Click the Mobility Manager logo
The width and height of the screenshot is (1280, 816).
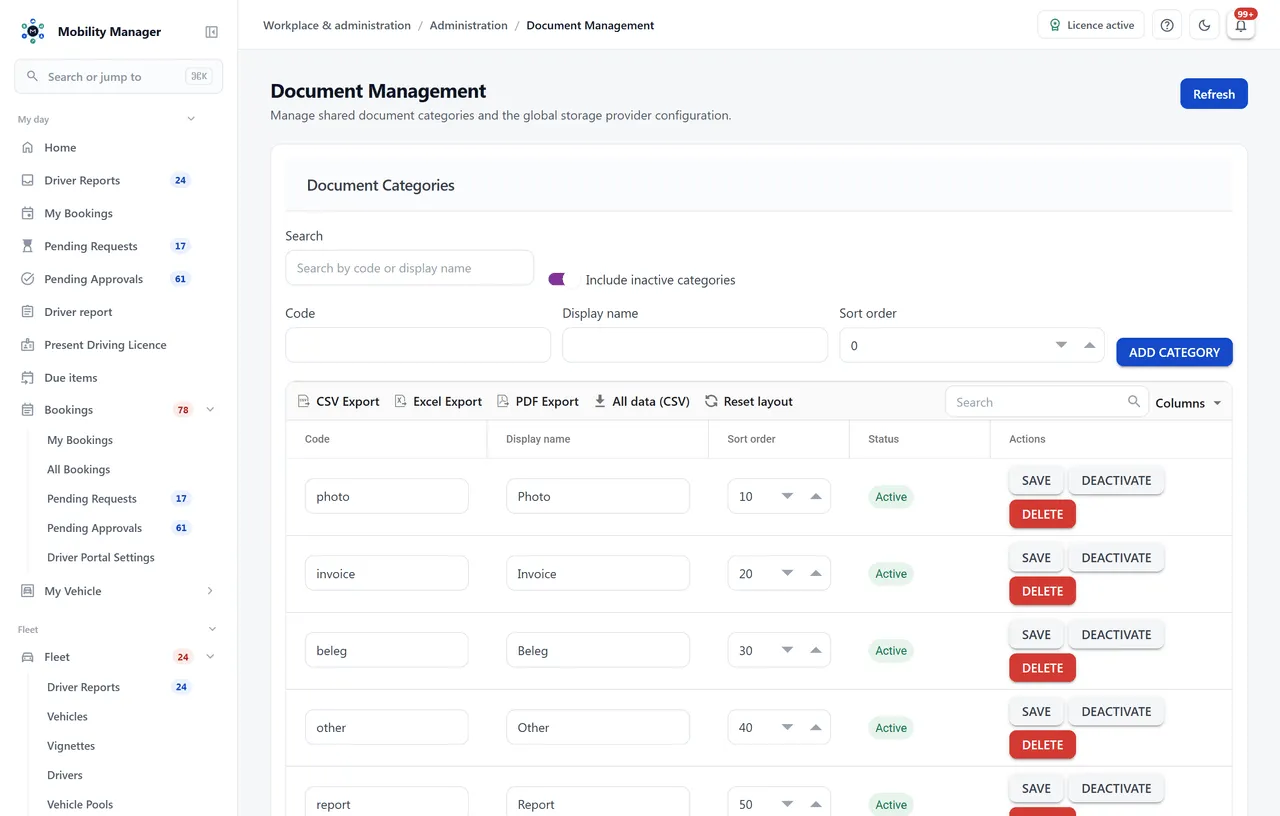pyautogui.click(x=33, y=31)
